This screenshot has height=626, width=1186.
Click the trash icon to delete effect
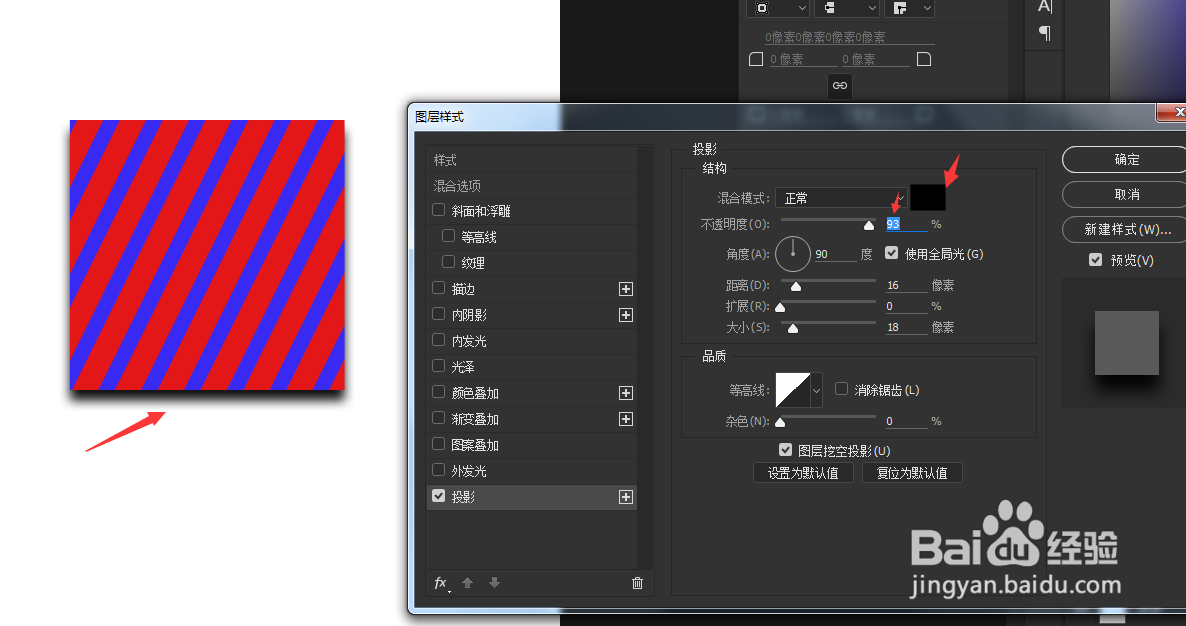637,583
